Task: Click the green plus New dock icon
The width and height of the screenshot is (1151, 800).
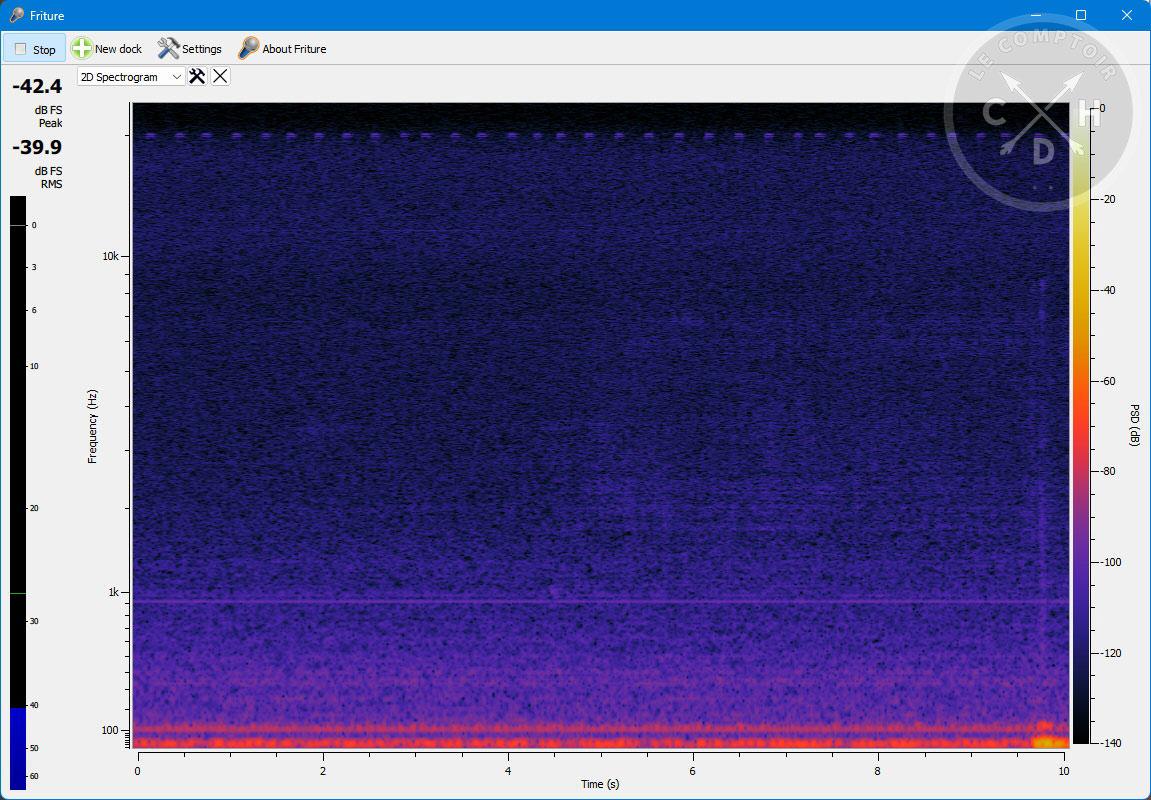Action: pyautogui.click(x=82, y=49)
